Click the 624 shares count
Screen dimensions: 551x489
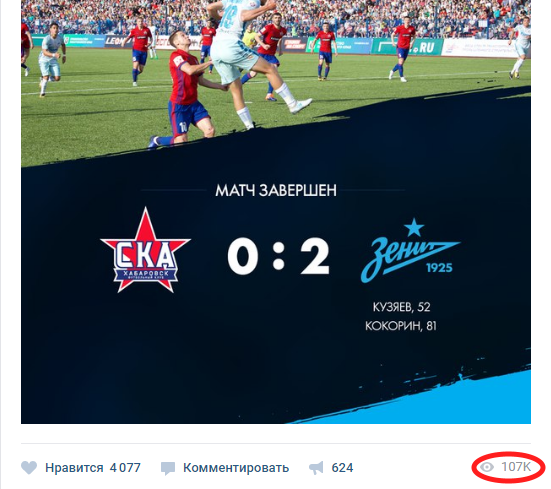(x=342, y=468)
